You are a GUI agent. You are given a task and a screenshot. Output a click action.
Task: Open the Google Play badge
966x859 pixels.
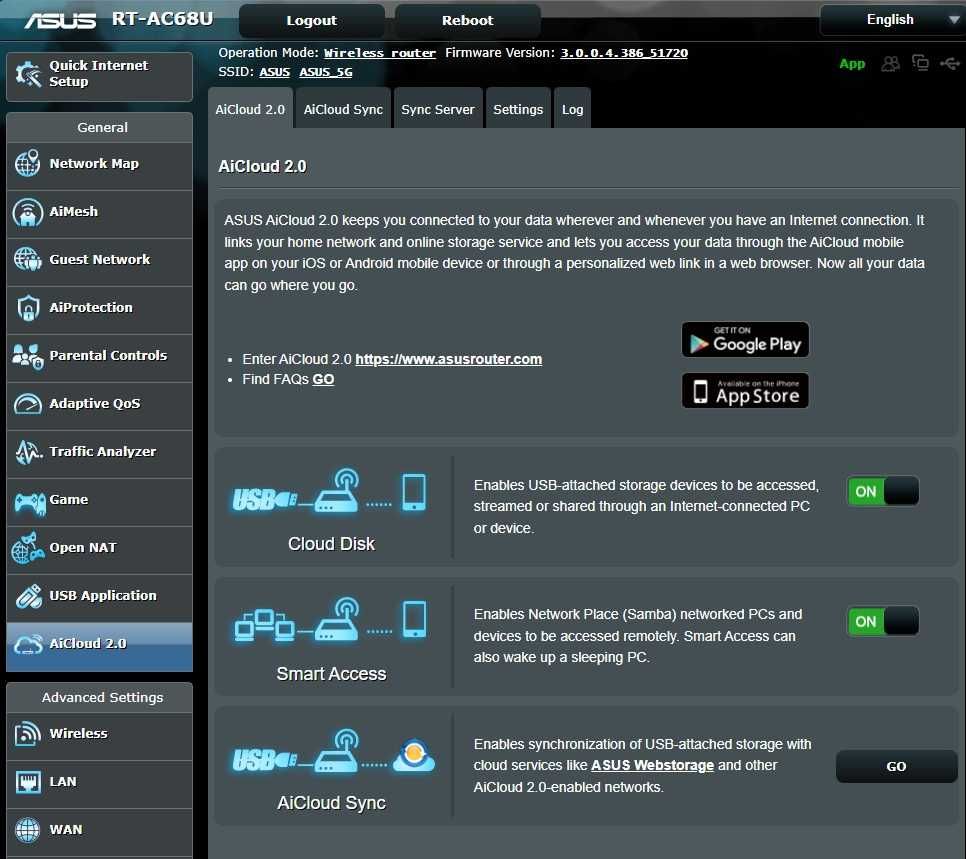tap(745, 340)
